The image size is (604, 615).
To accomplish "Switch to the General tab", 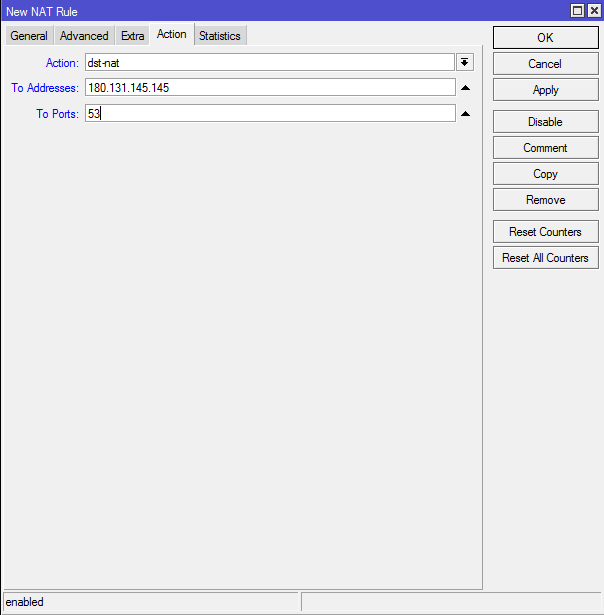I will 29,36.
